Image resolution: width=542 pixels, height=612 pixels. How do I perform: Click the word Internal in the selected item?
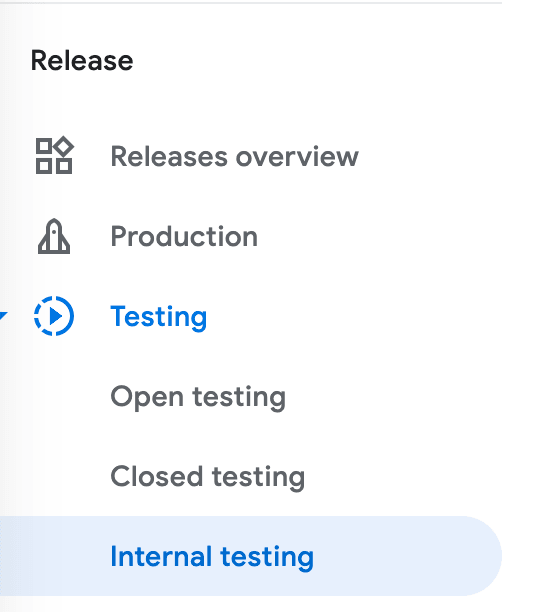[161, 556]
